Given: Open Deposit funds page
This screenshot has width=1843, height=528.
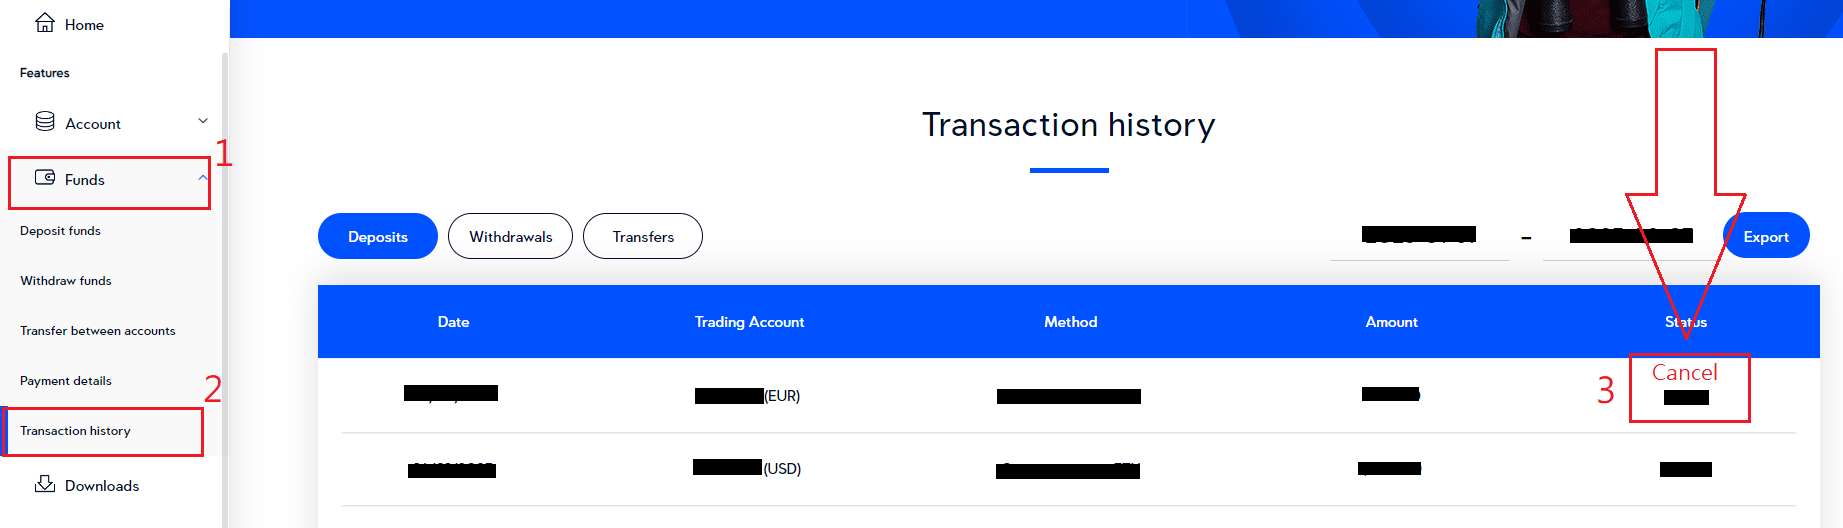Looking at the screenshot, I should pos(60,231).
